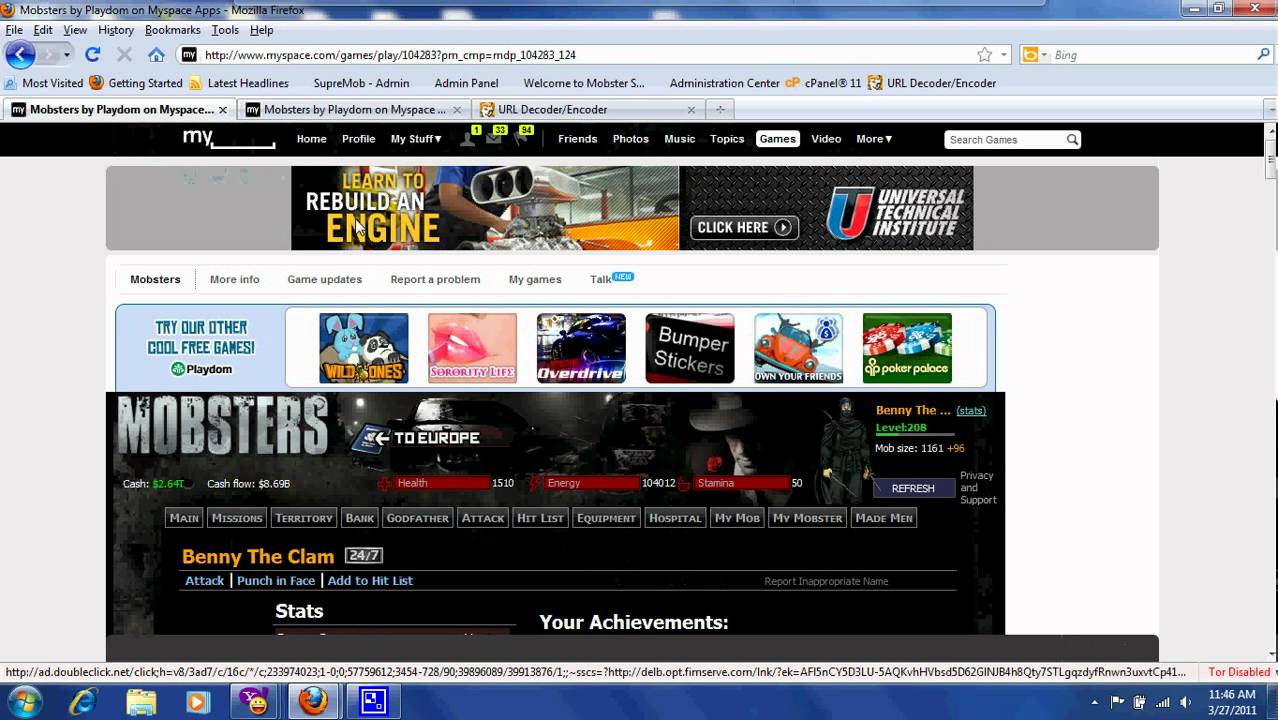Image resolution: width=1278 pixels, height=720 pixels.
Task: Open the Overdrive game thumbnail
Action: (x=581, y=348)
